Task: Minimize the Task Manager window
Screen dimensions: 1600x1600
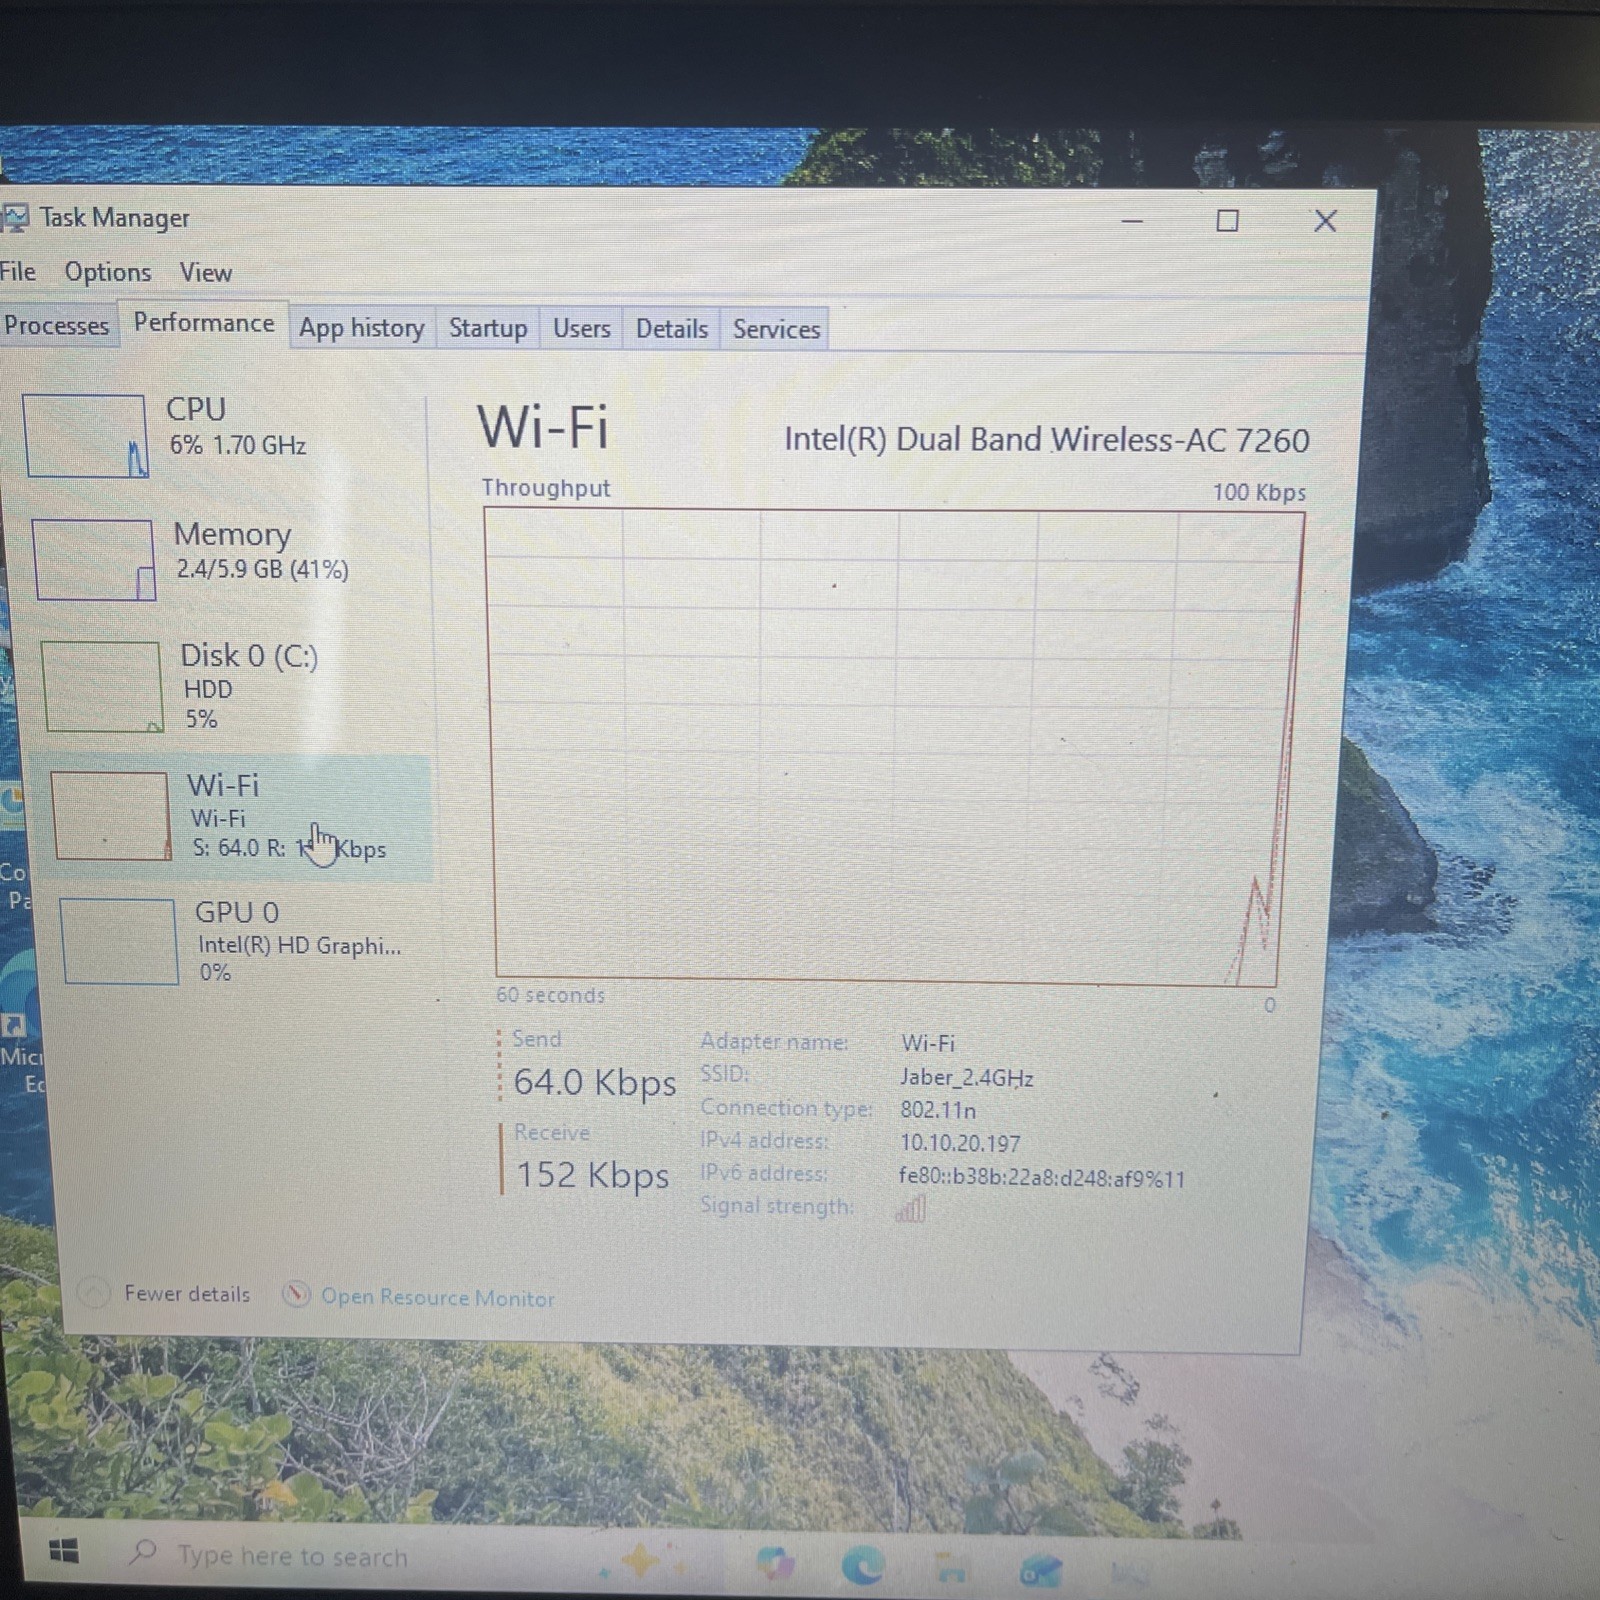Action: click(x=1132, y=220)
